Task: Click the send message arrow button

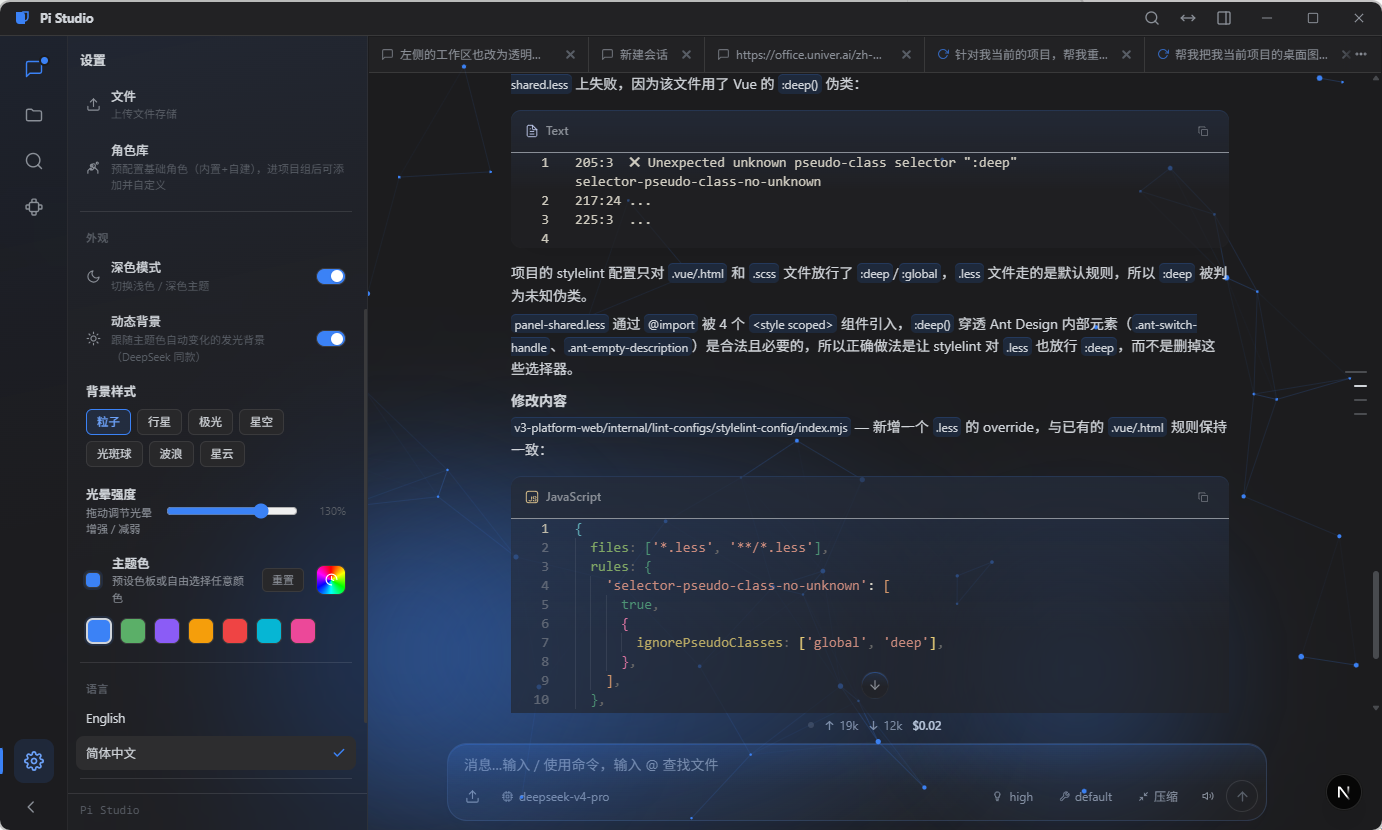Action: point(1242,796)
